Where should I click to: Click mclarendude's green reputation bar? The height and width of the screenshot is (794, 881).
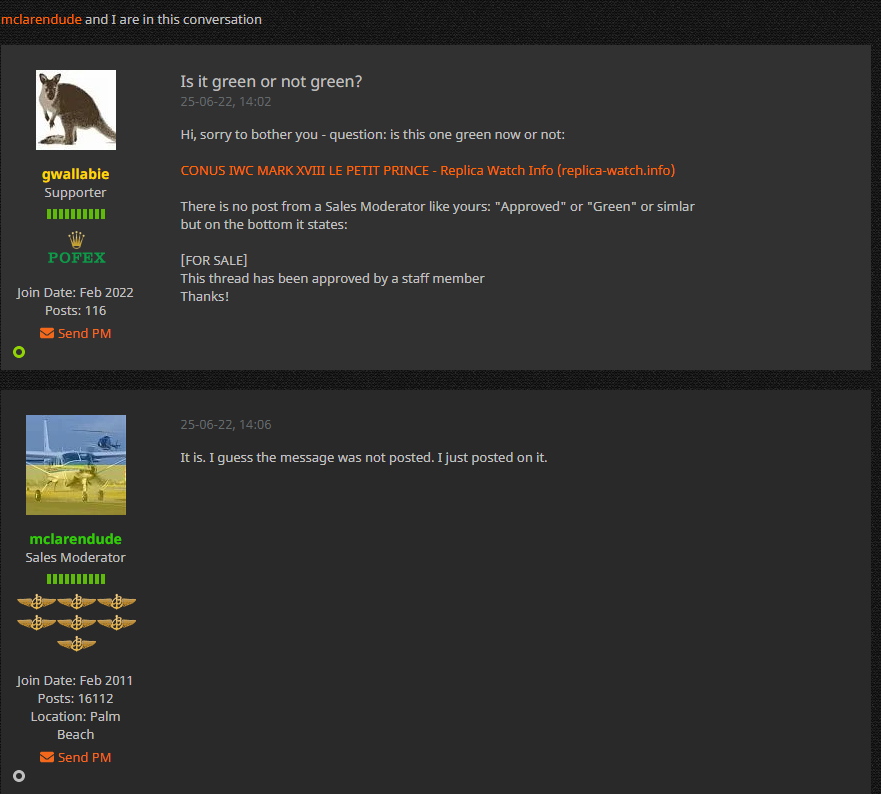click(x=76, y=579)
